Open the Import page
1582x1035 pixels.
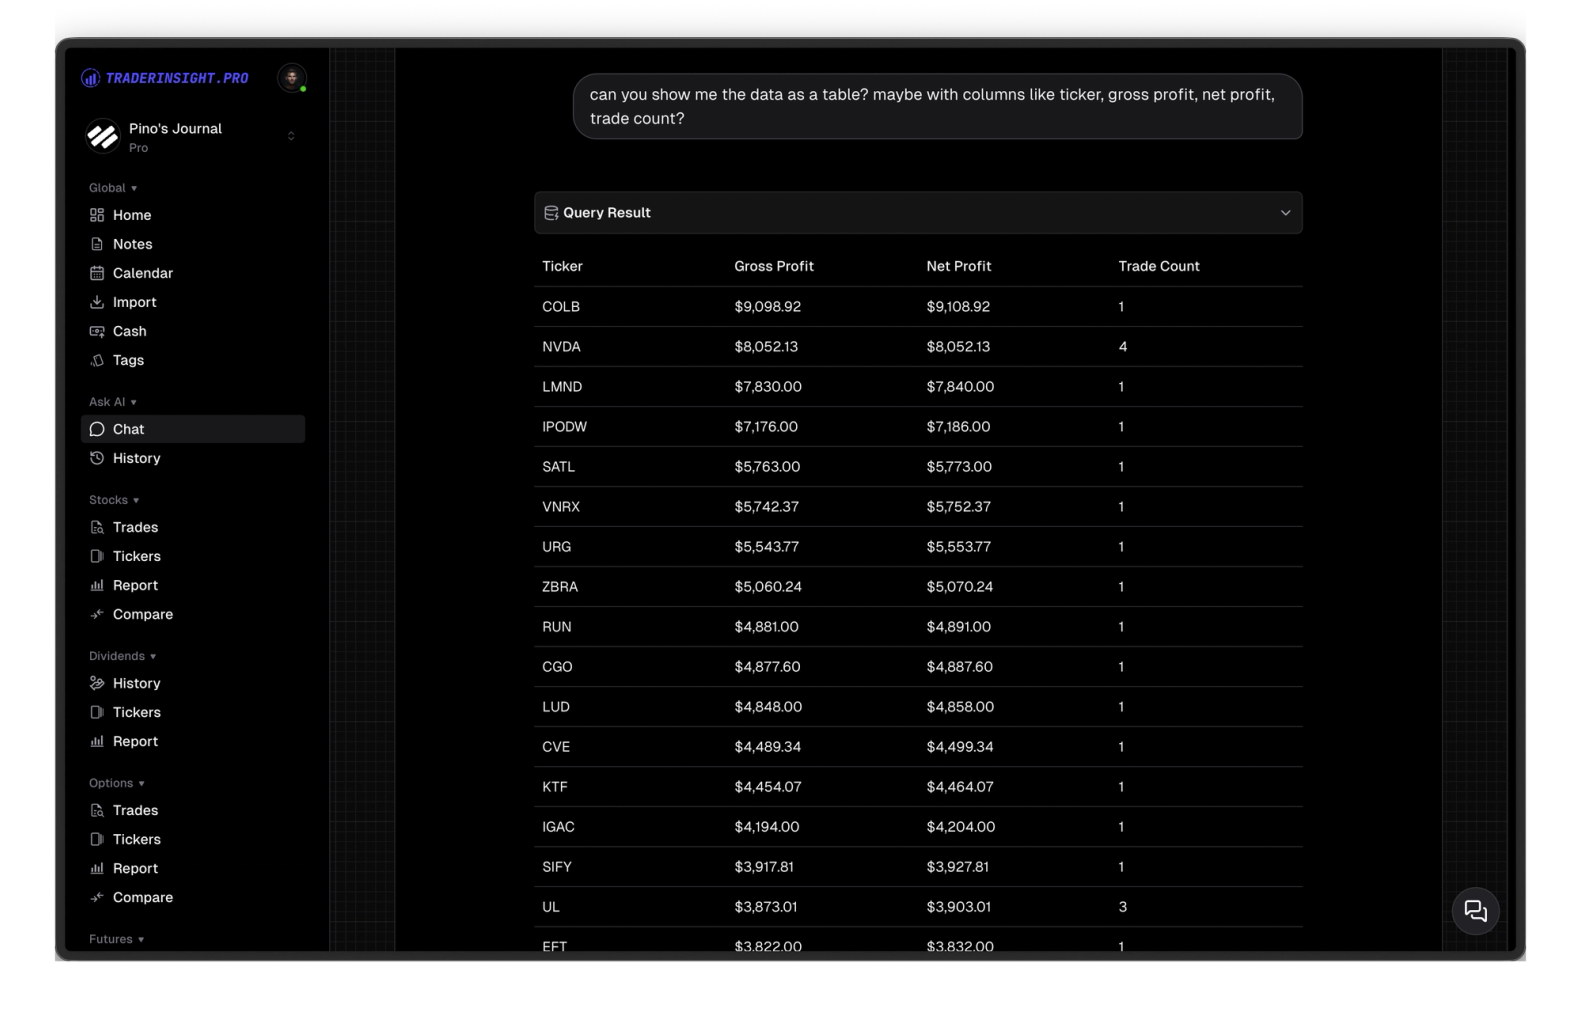click(135, 302)
